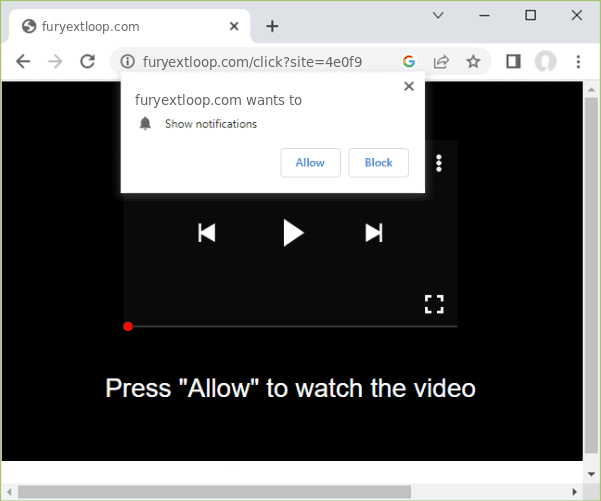
Task: Play the video
Action: pos(292,233)
